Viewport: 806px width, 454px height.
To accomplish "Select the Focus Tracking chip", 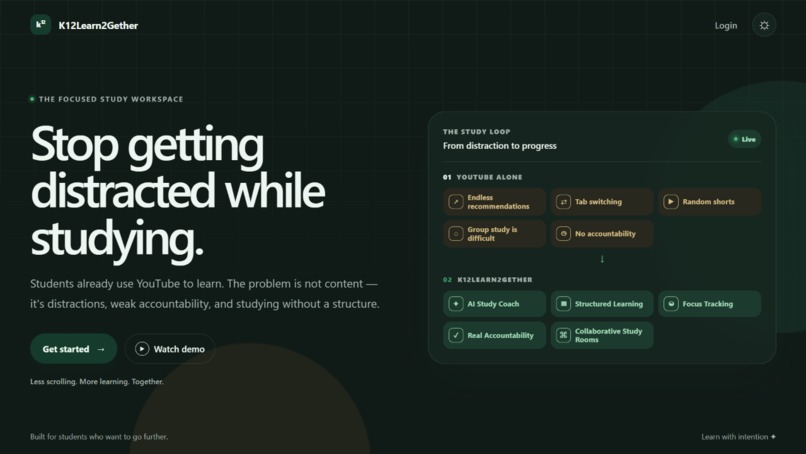I will (x=709, y=304).
